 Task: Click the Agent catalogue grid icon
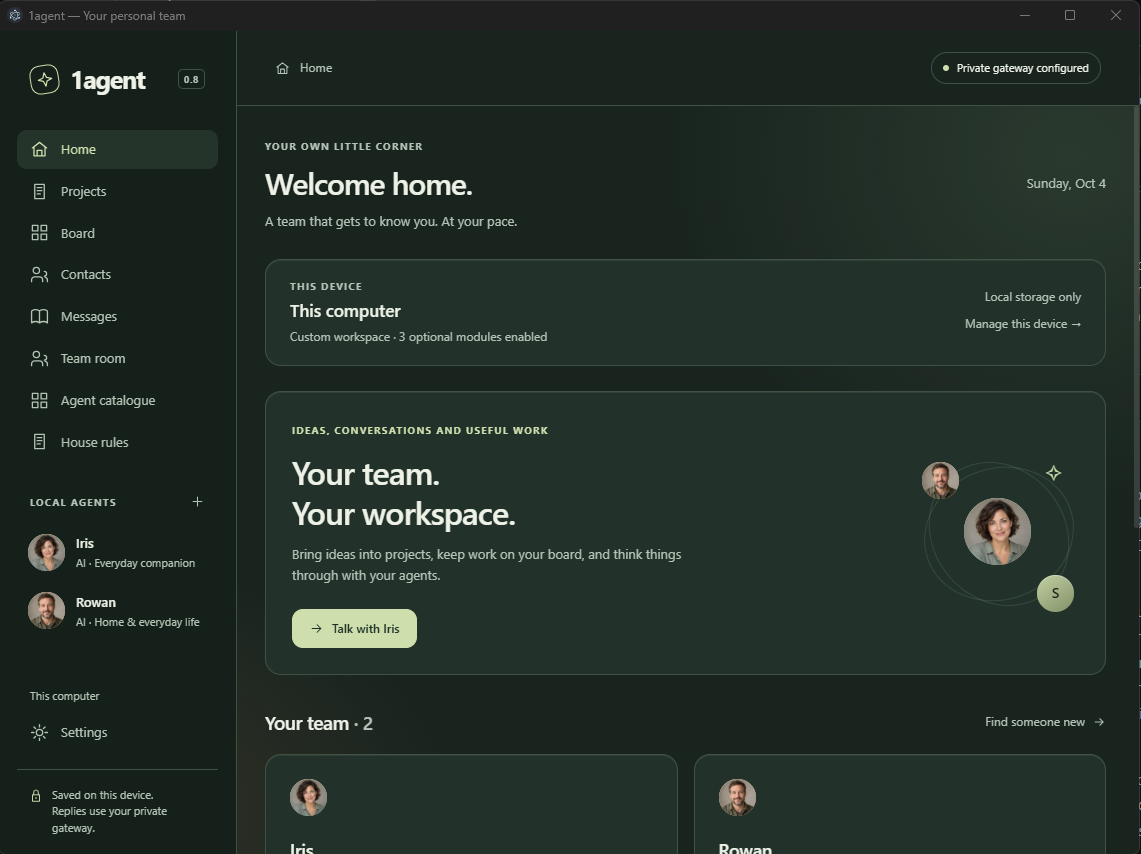[39, 401]
